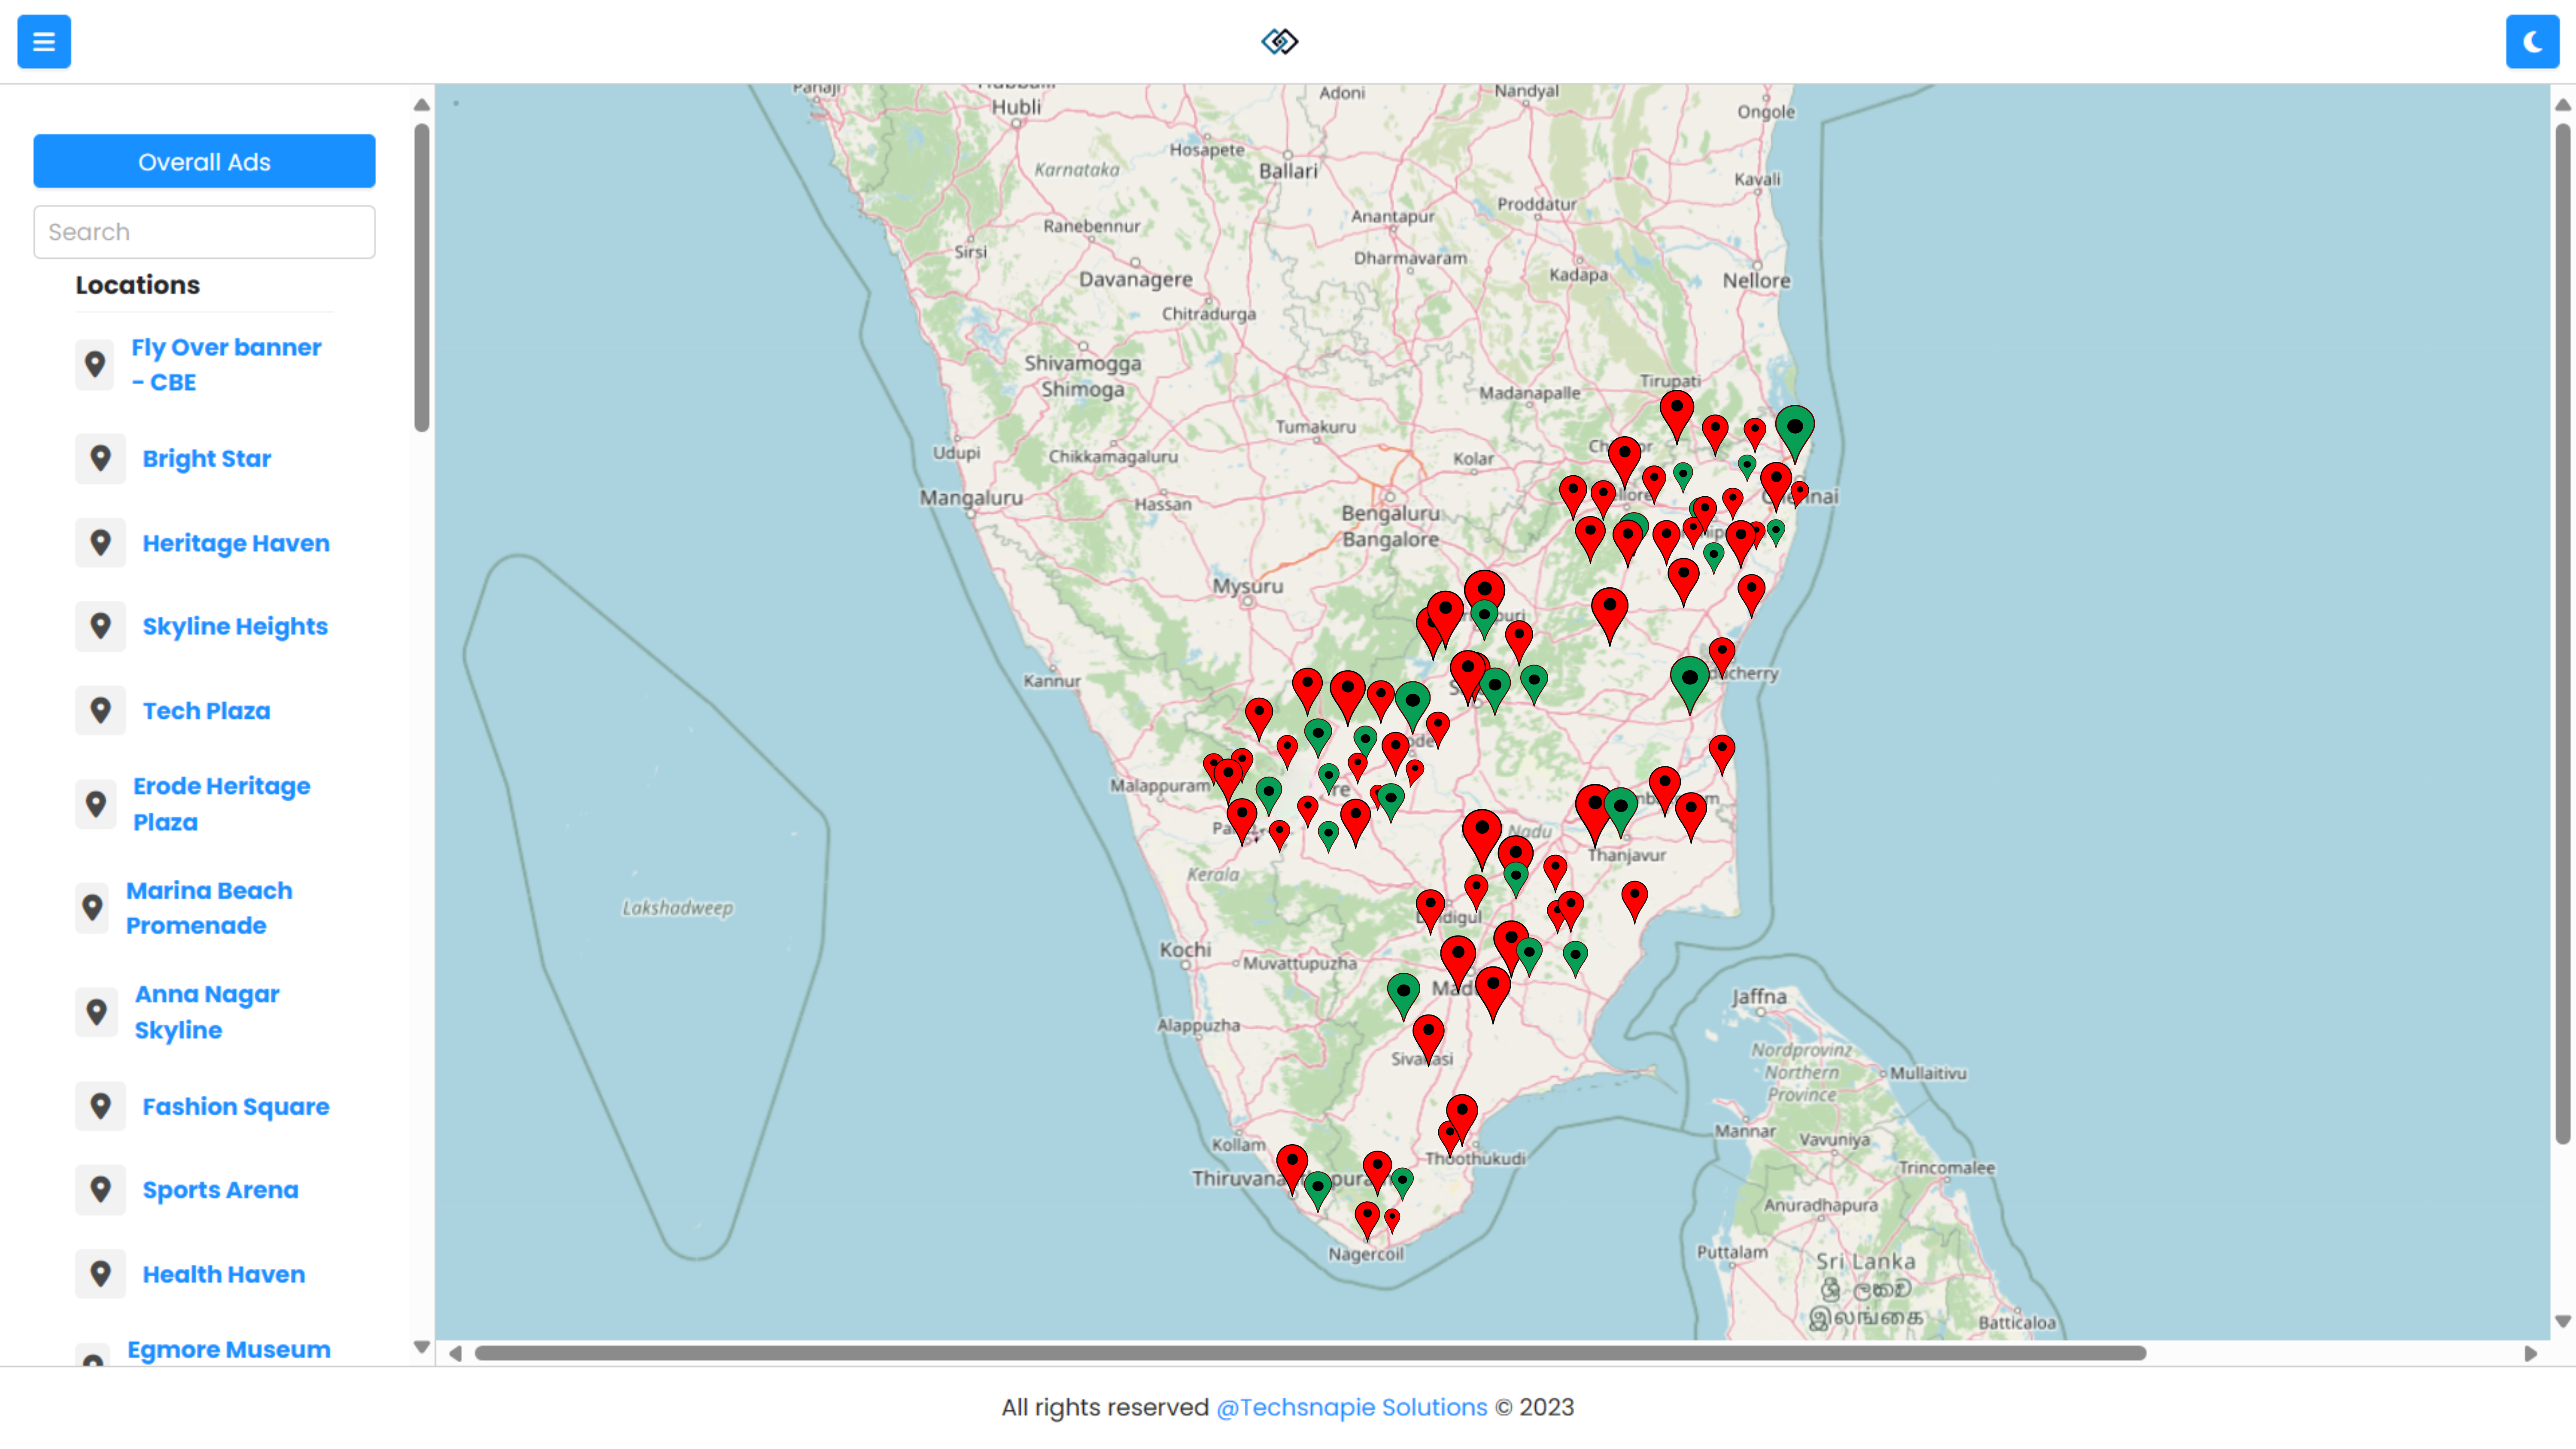2576x1449 pixels.
Task: Click pin icon beside Fashion Square
Action: 100,1106
